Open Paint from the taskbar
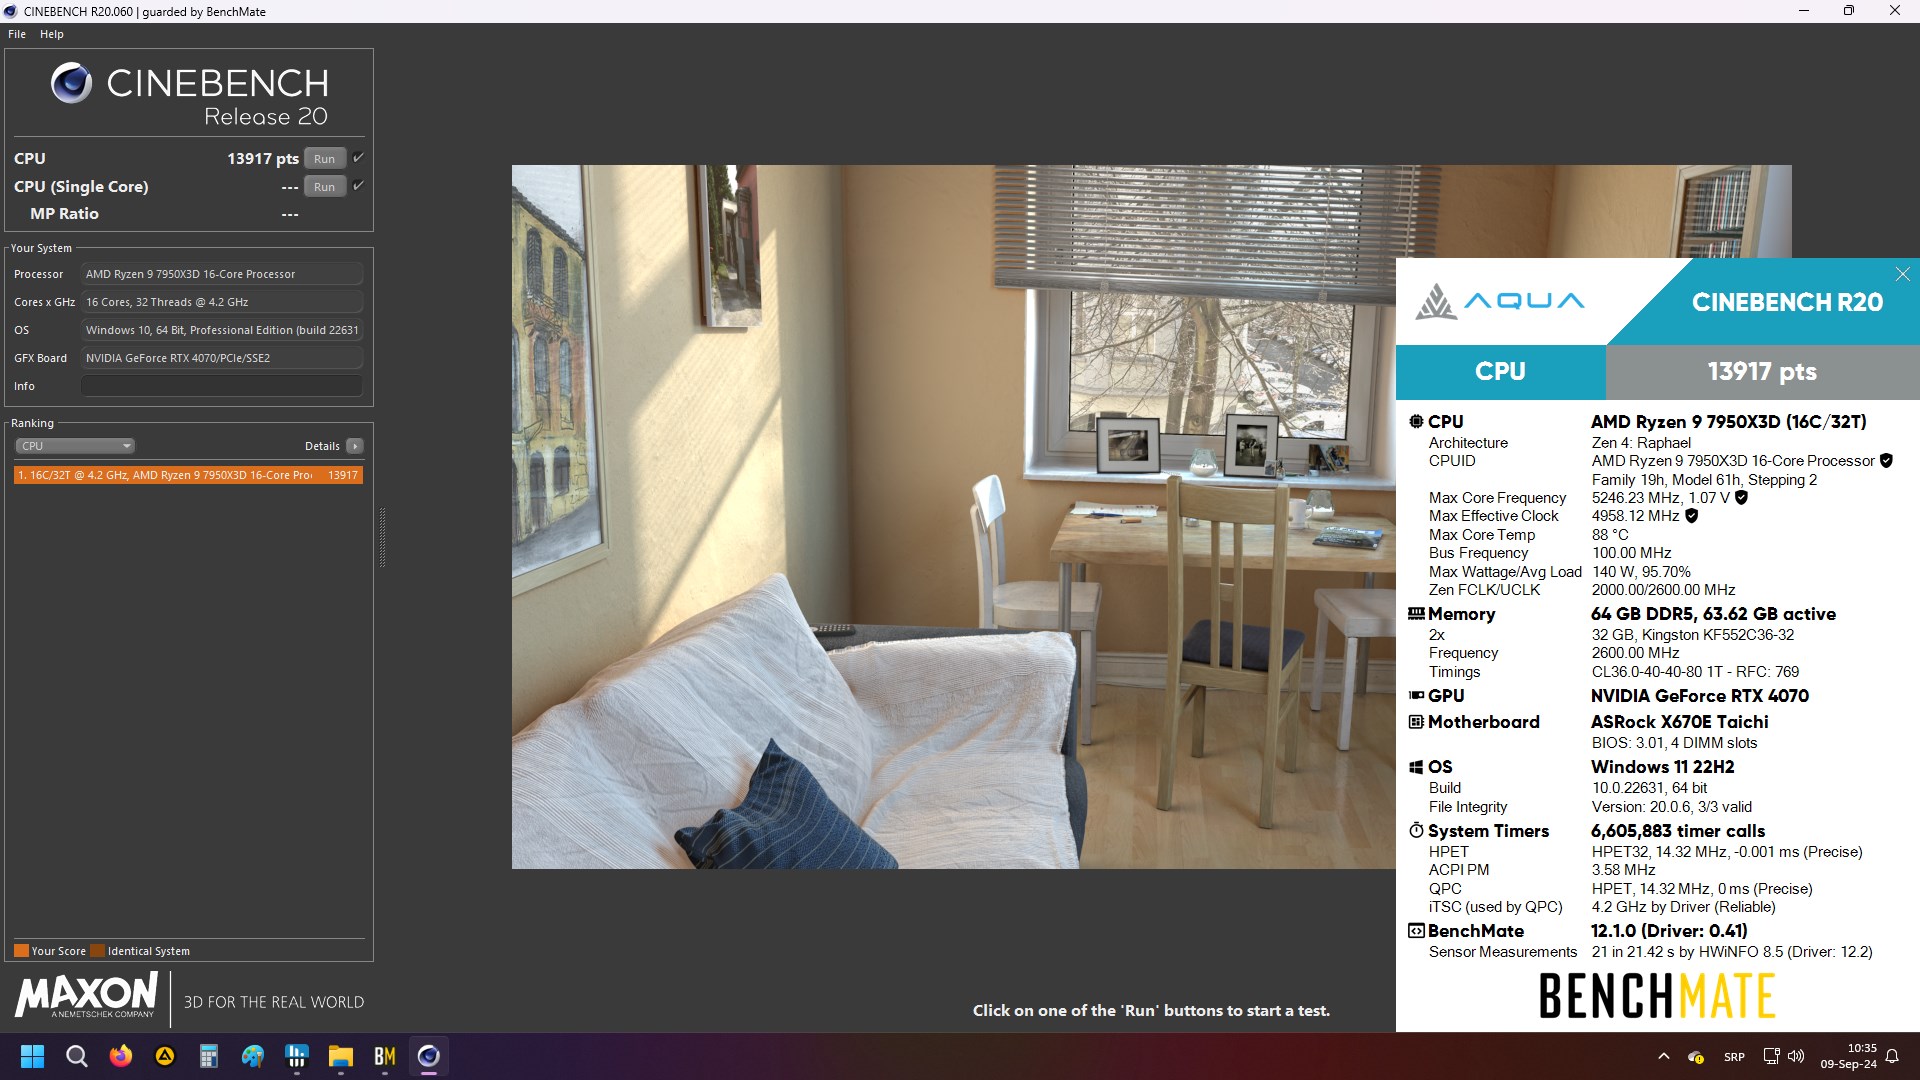Image resolution: width=1920 pixels, height=1080 pixels. click(x=252, y=1056)
